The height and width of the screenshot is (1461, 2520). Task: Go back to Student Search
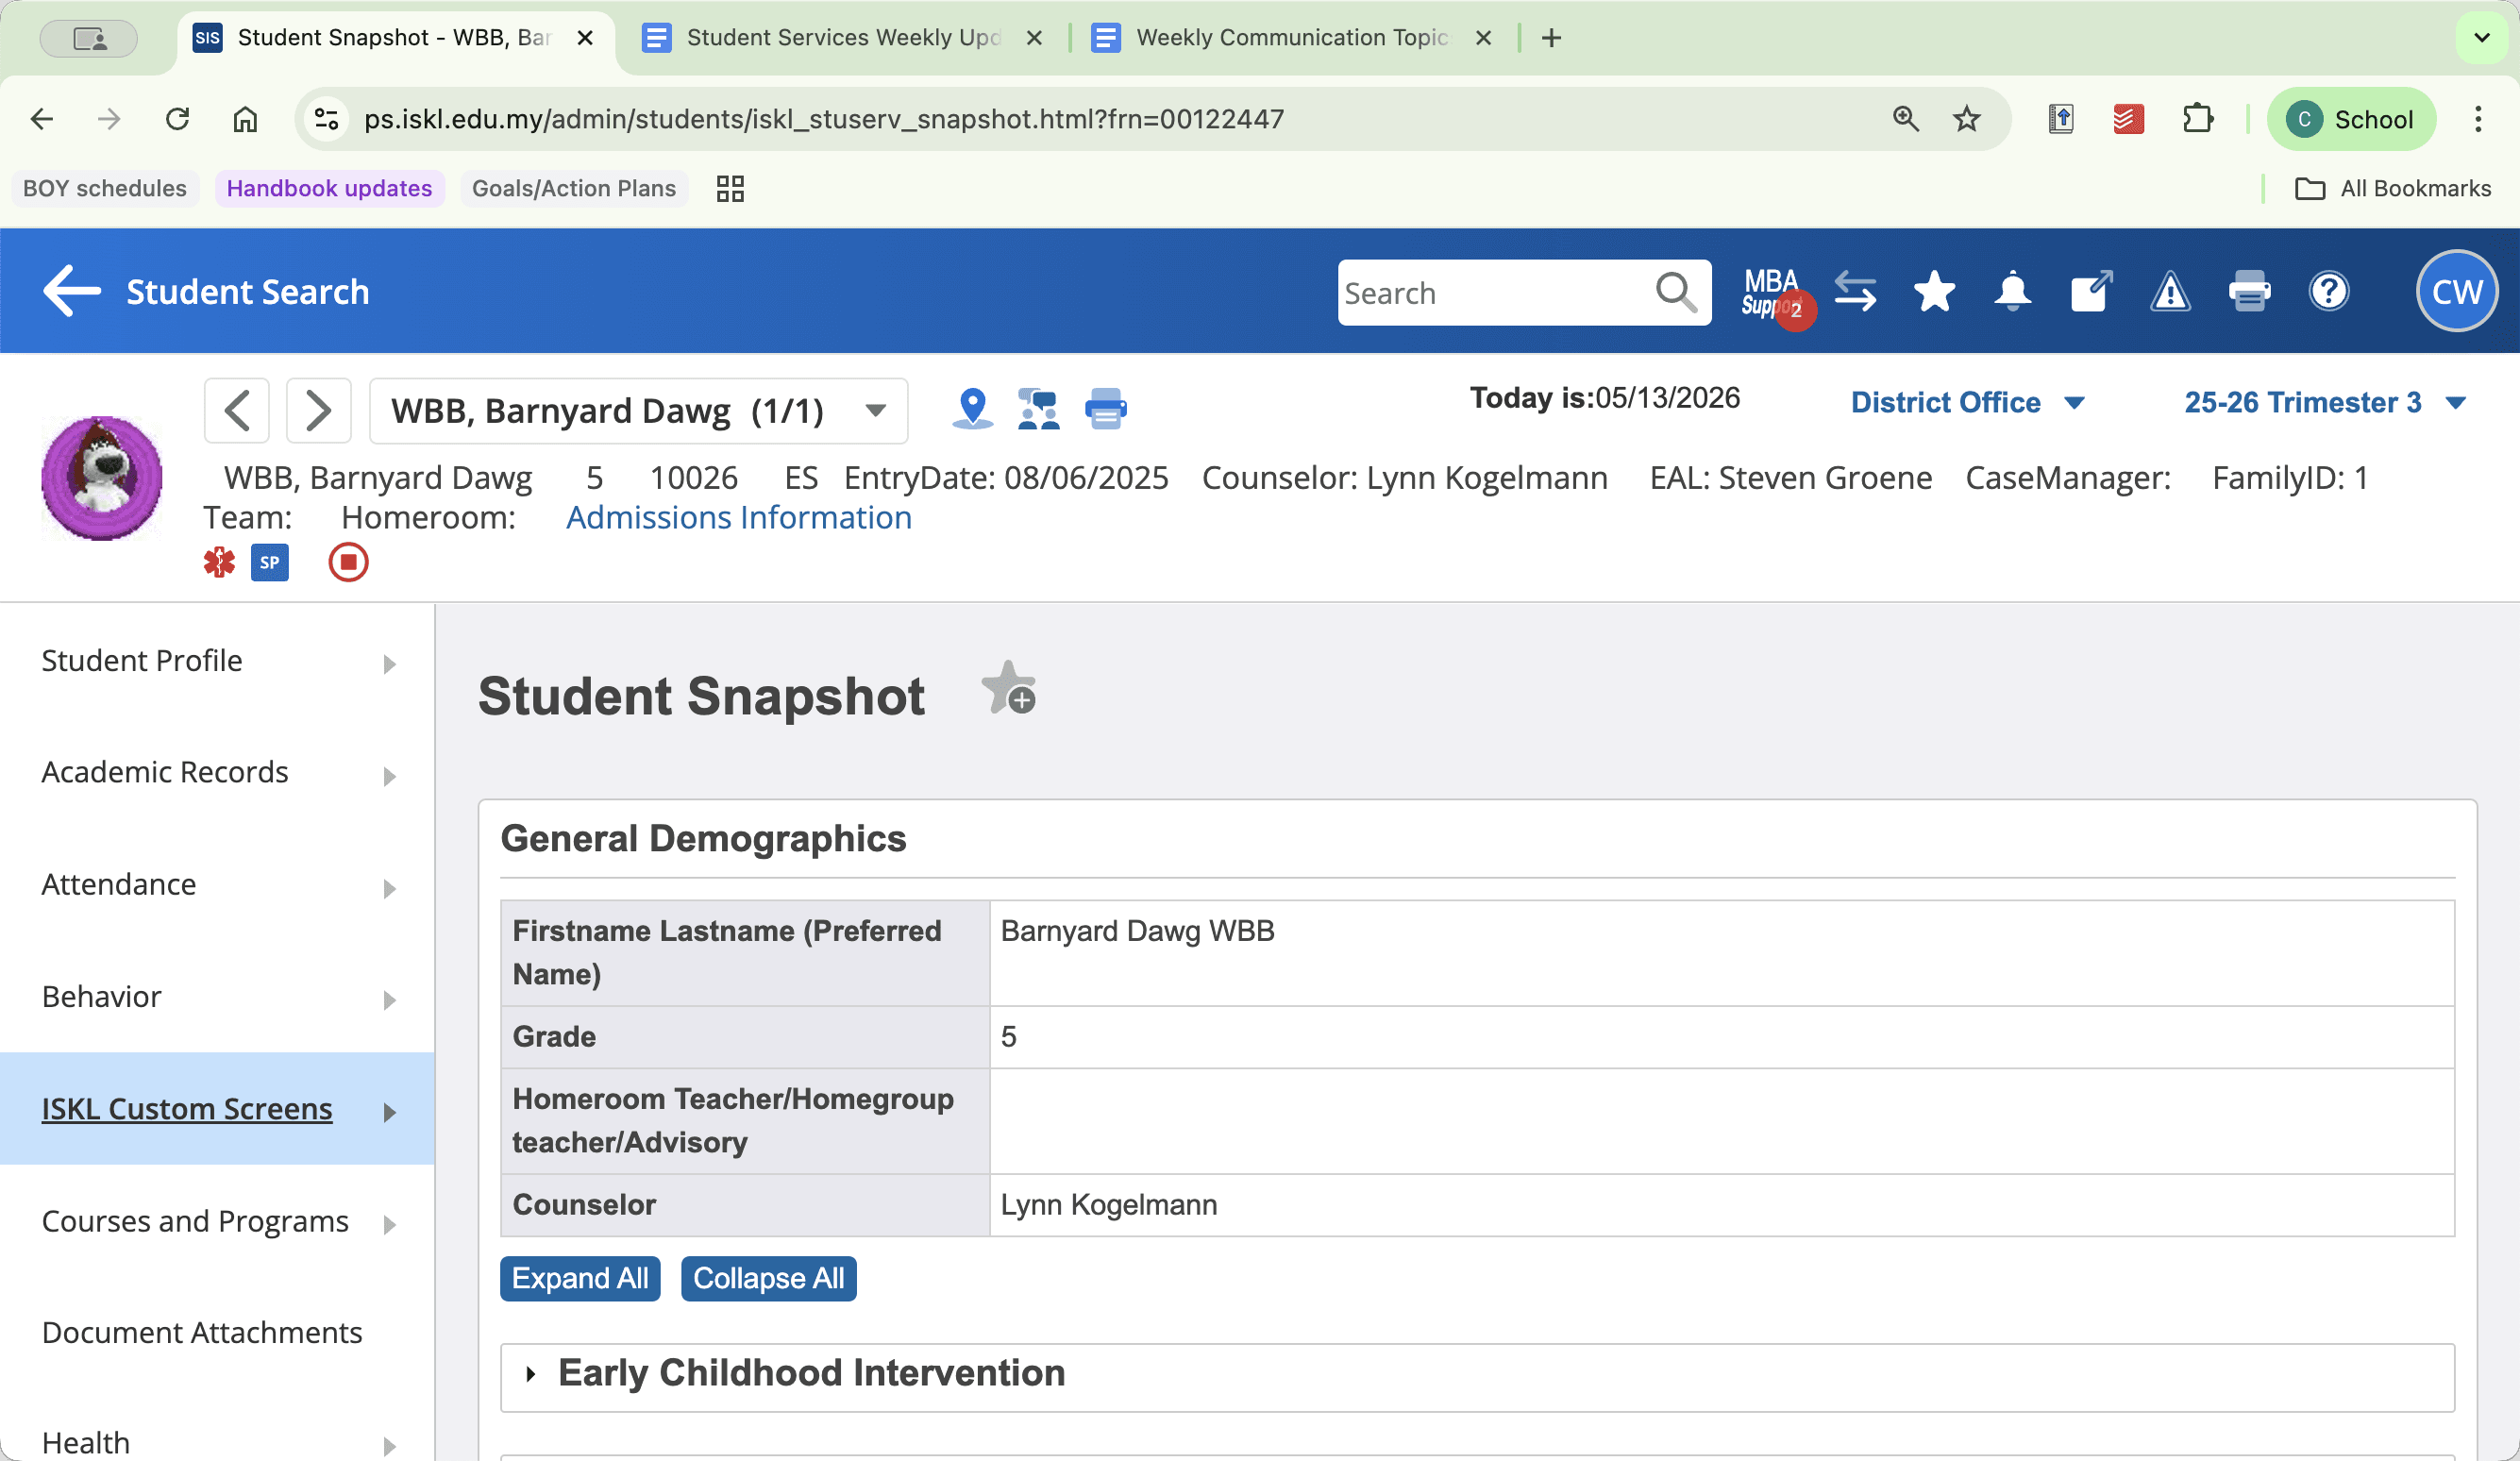coord(206,291)
